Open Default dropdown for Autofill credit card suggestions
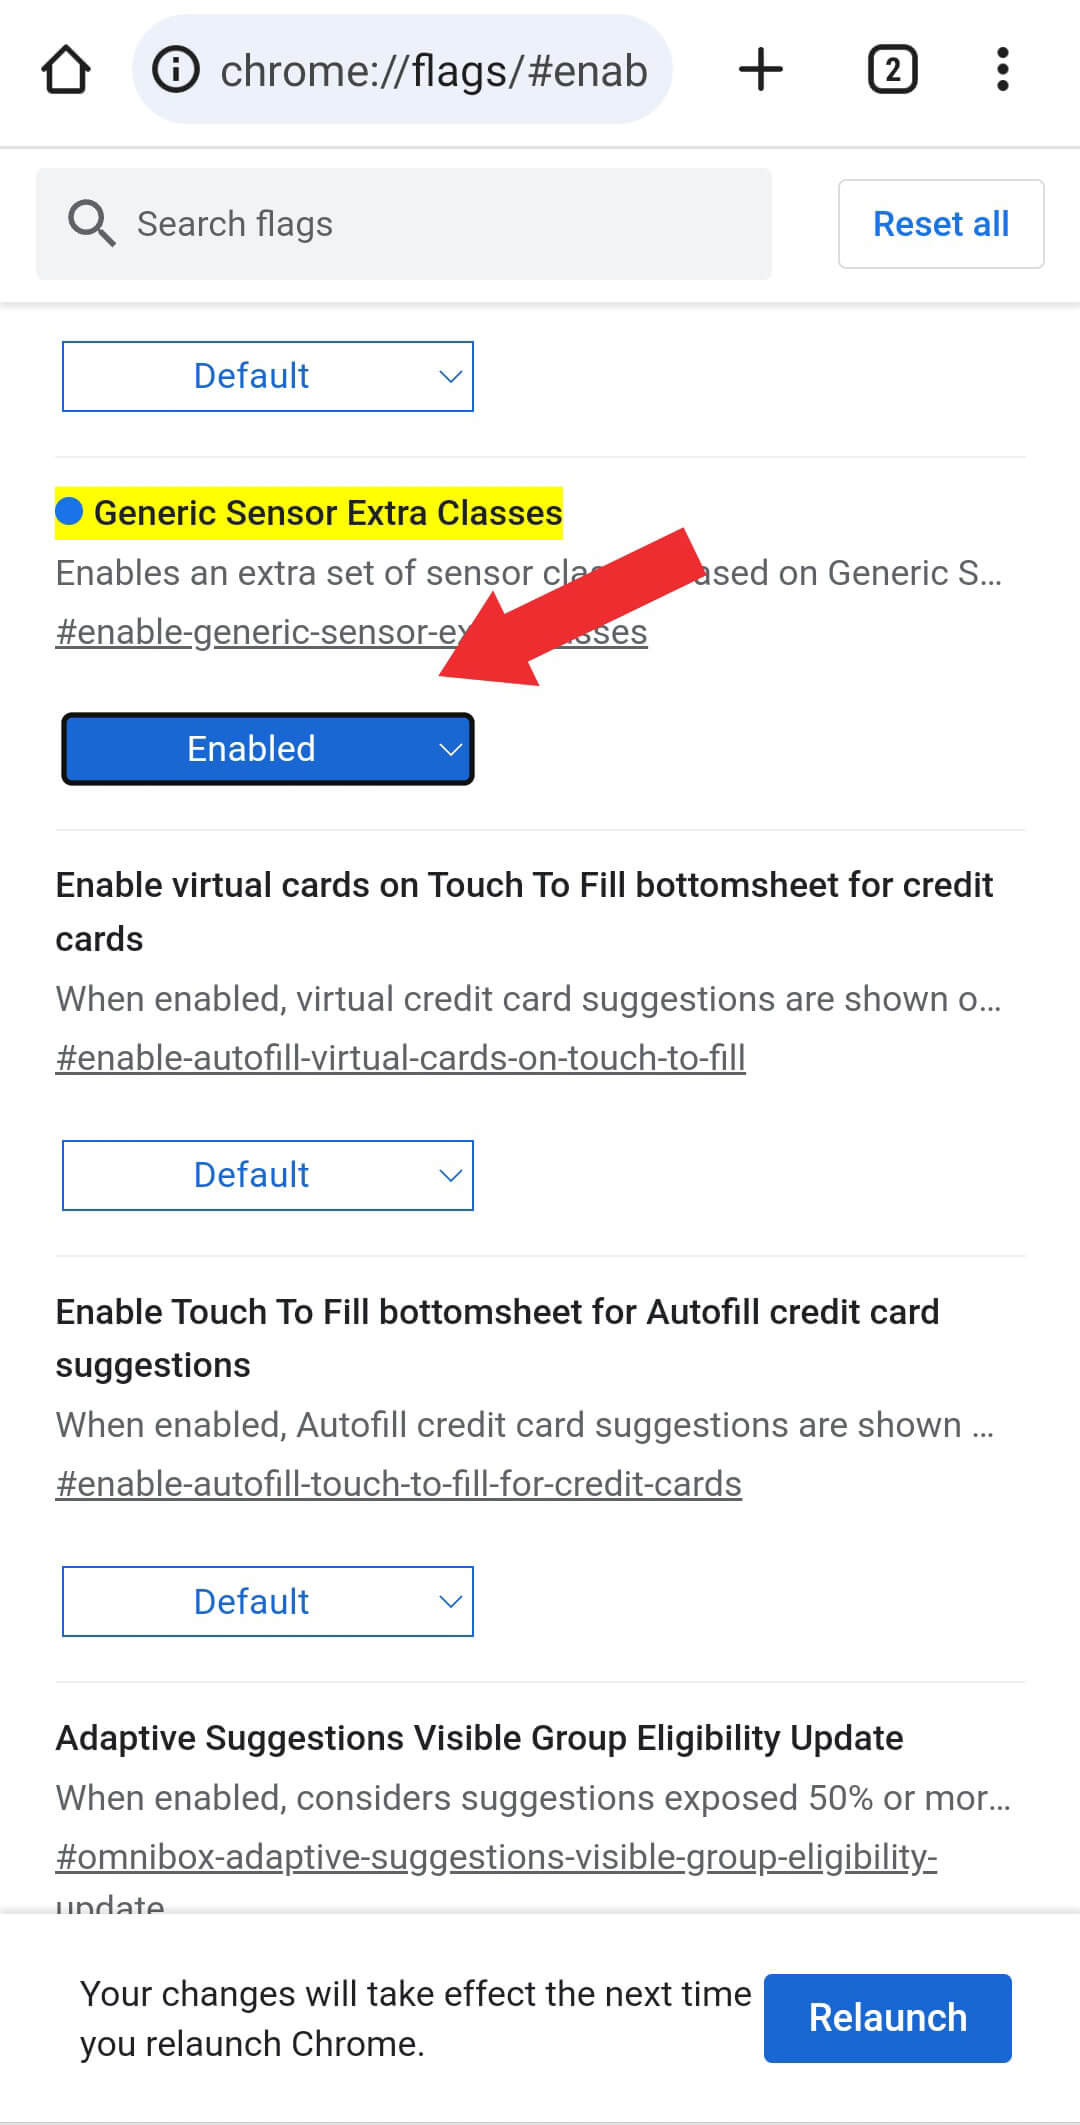This screenshot has height=2125, width=1080. pos(268,1602)
